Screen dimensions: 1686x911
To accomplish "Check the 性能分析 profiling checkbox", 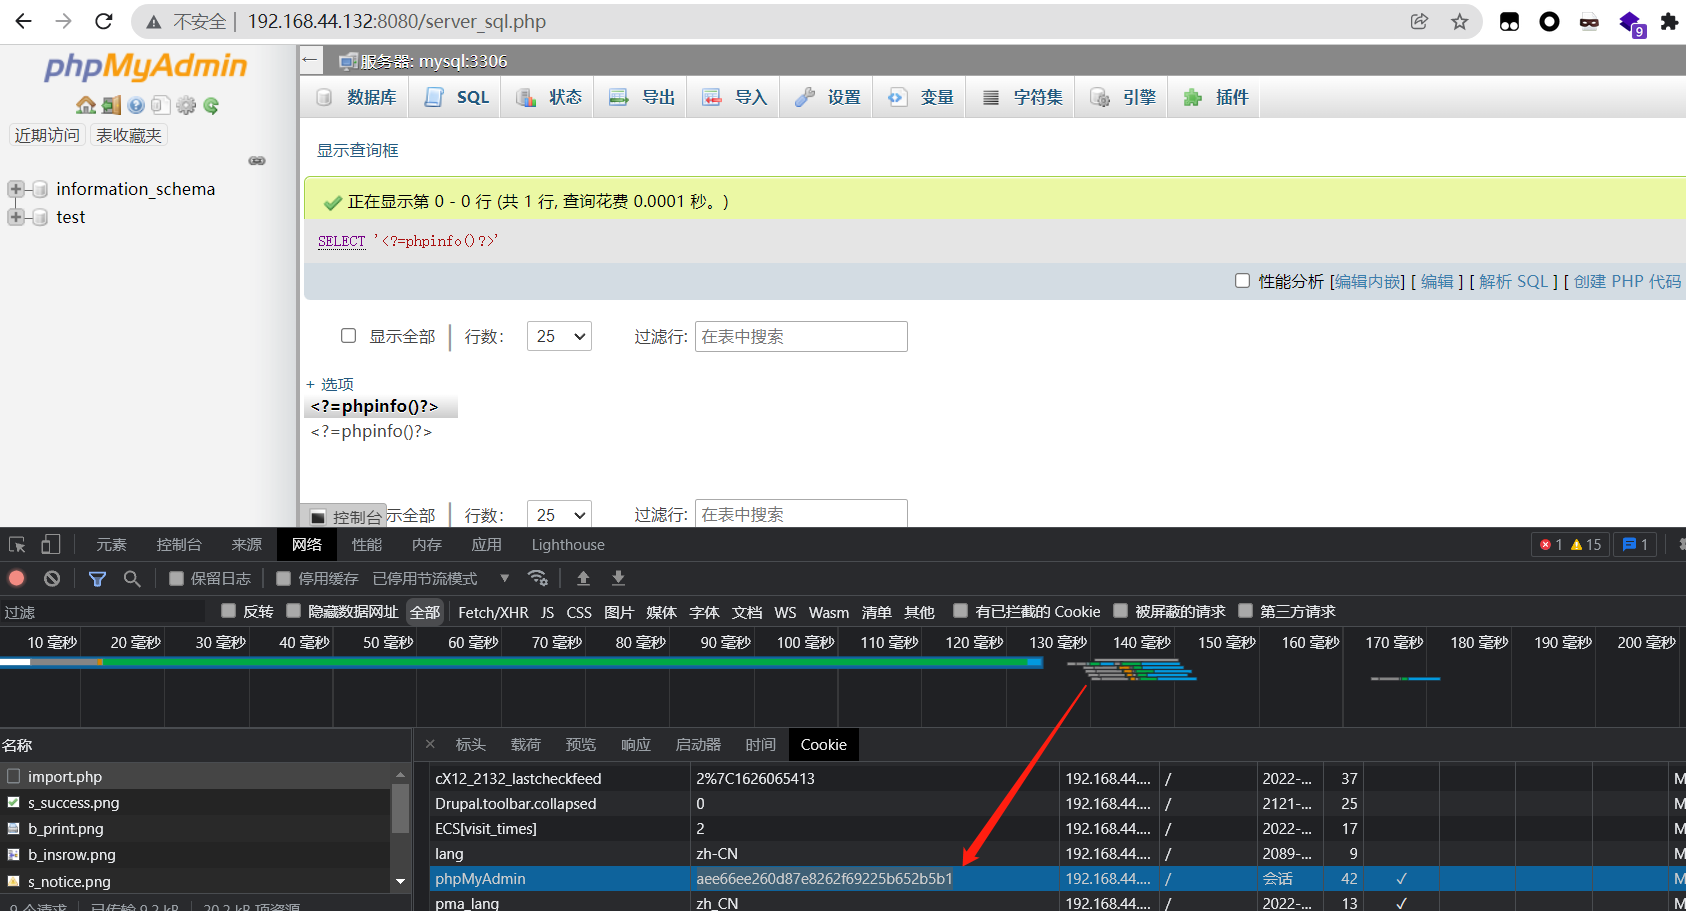I will coord(1242,281).
